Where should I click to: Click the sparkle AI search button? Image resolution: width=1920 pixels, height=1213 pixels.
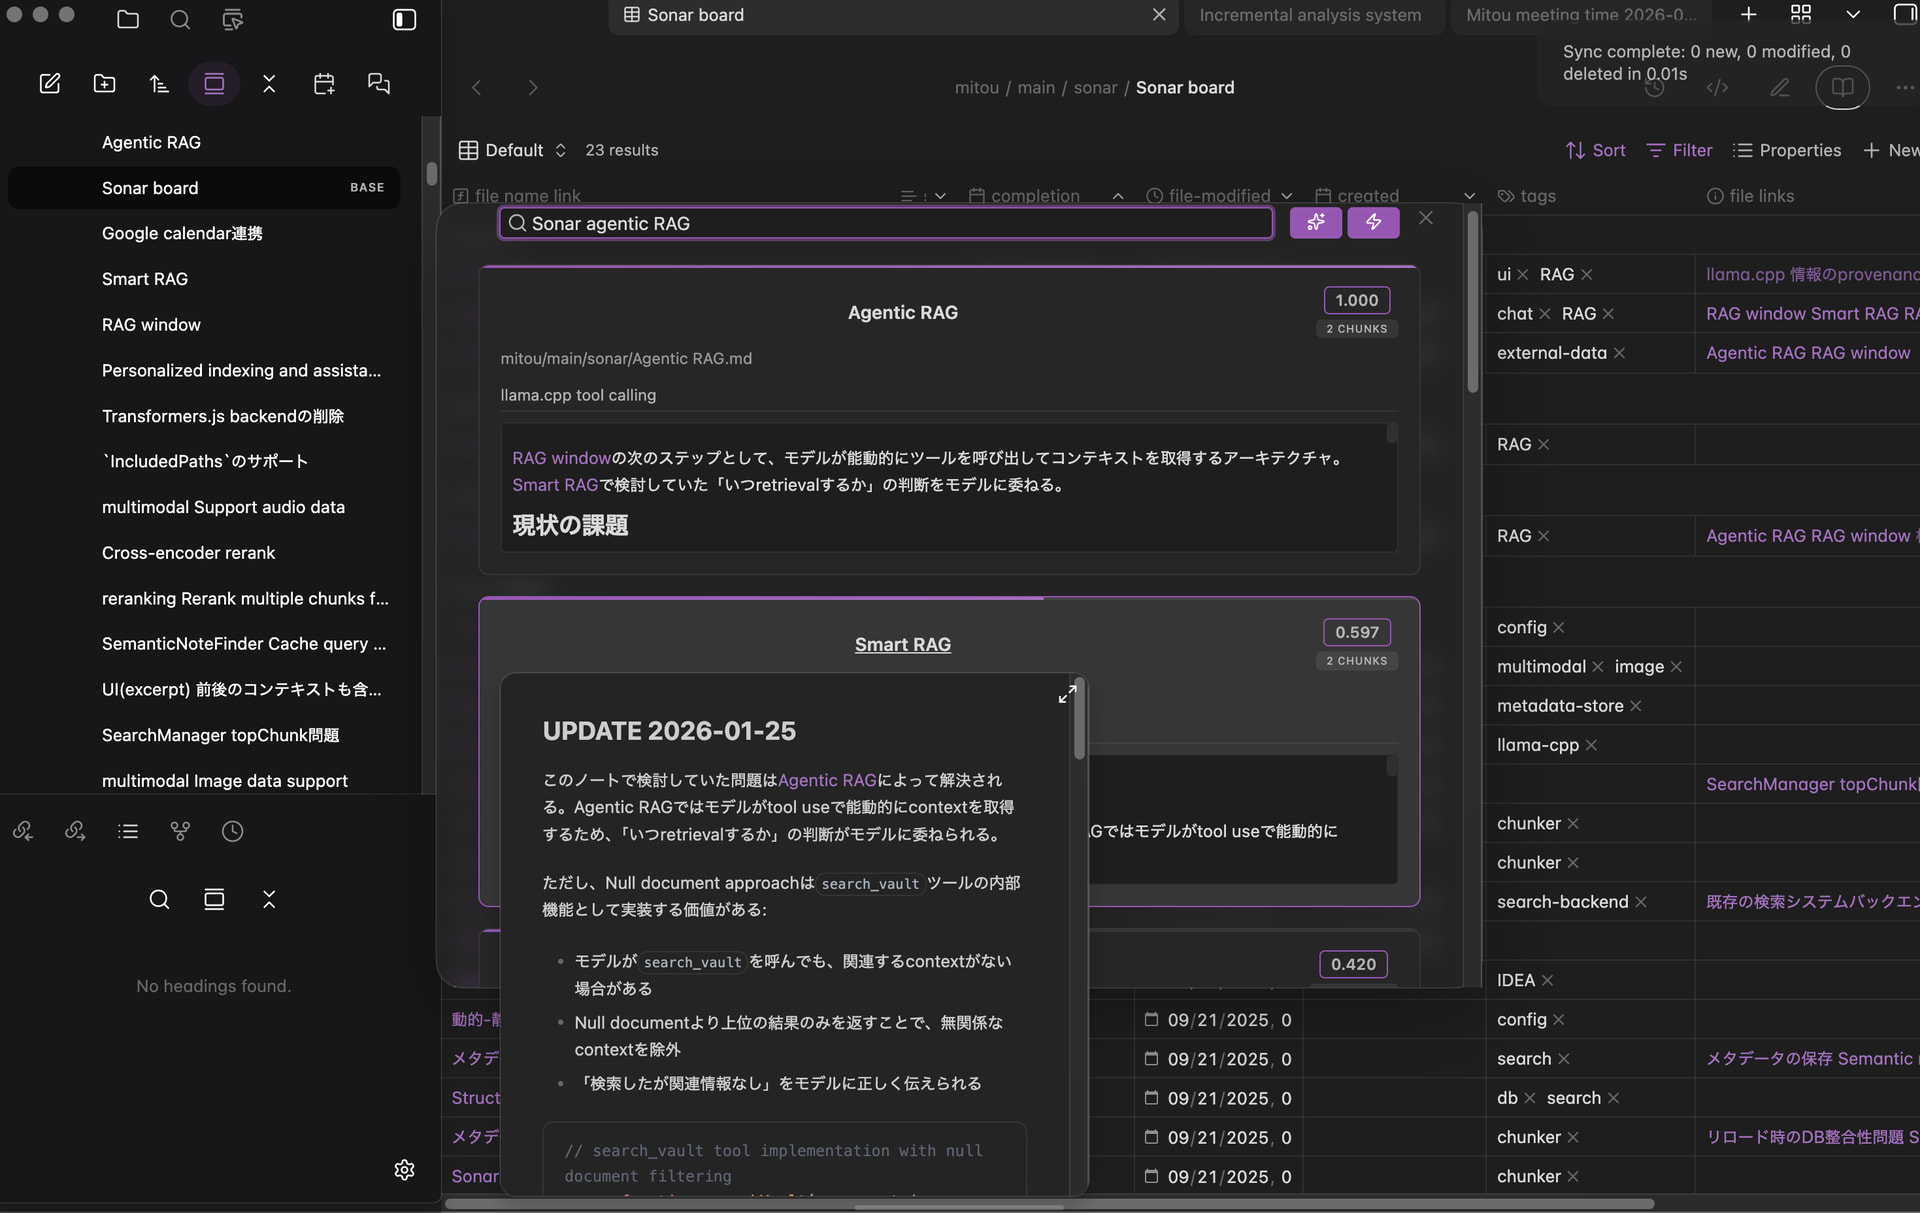(1315, 222)
